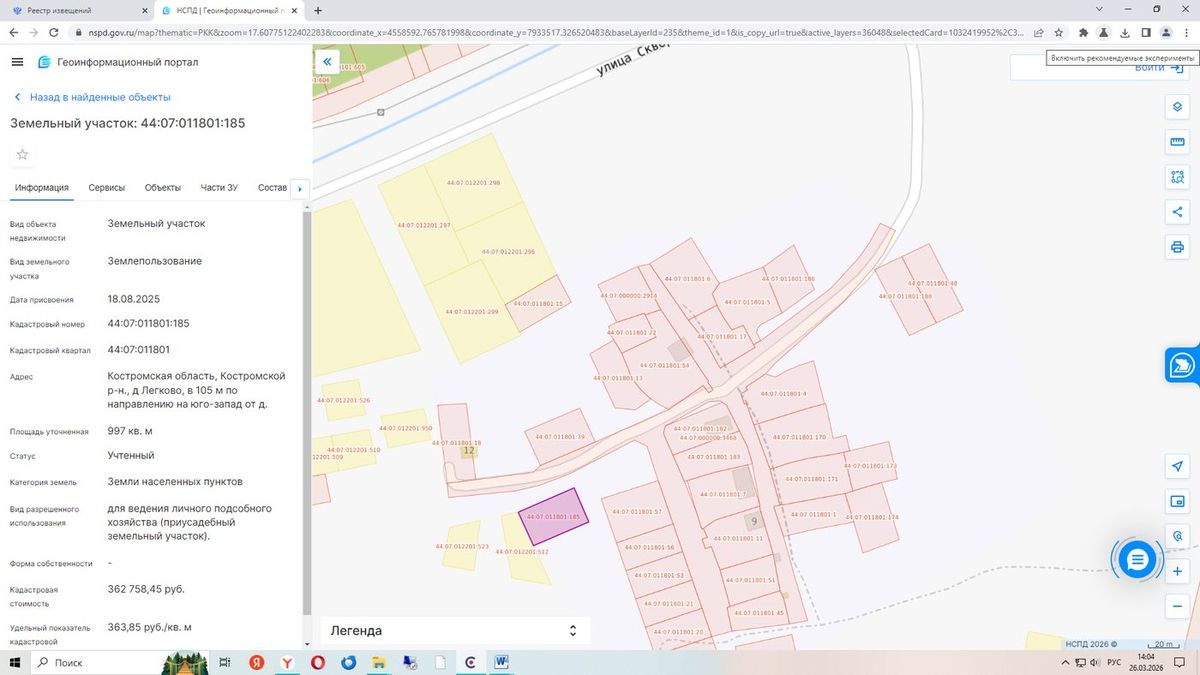1200x675 pixels.
Task: Click the area value 997 кв. м
Action: click(x=130, y=431)
